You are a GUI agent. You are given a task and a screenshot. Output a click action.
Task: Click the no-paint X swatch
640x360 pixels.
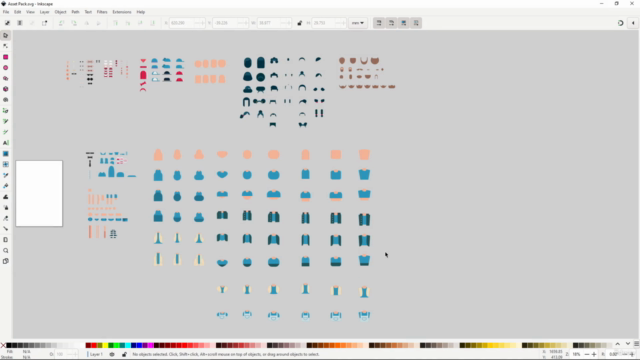tap(3, 345)
